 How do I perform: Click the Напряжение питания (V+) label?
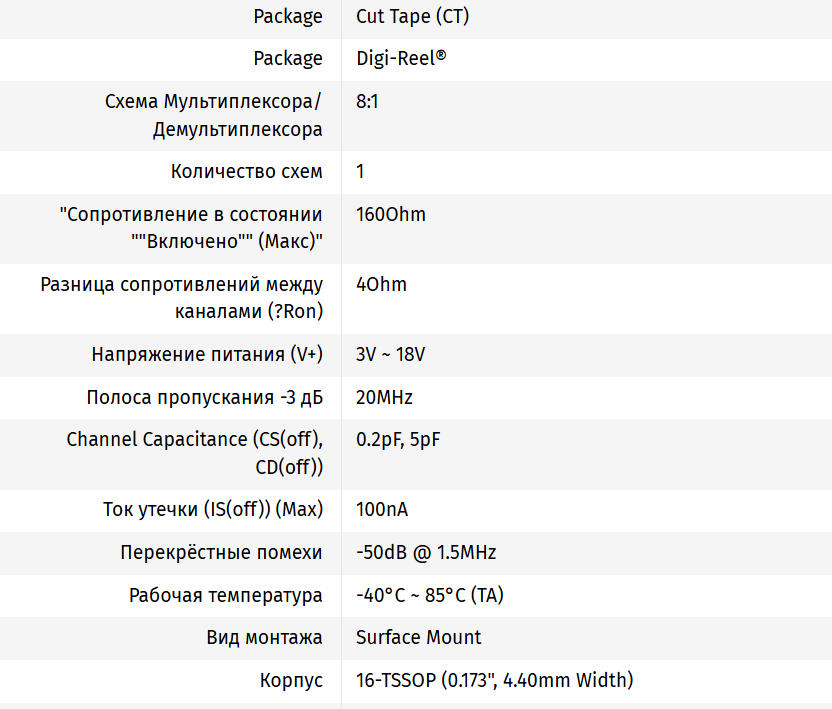point(207,354)
